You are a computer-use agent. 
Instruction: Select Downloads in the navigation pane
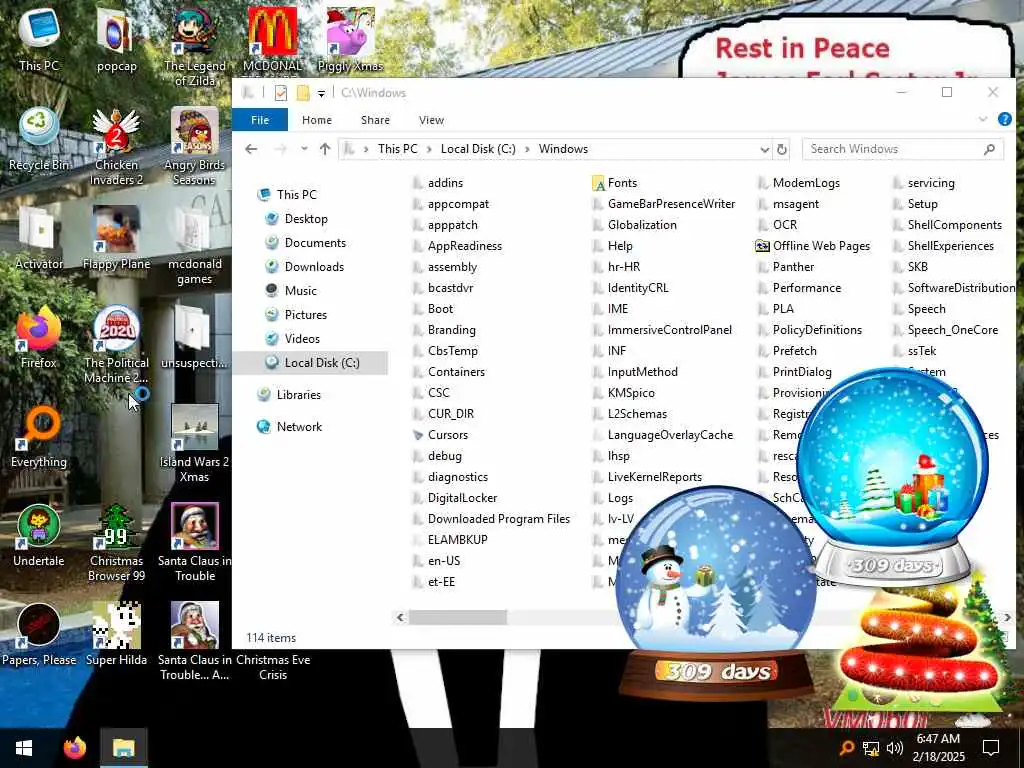314,266
